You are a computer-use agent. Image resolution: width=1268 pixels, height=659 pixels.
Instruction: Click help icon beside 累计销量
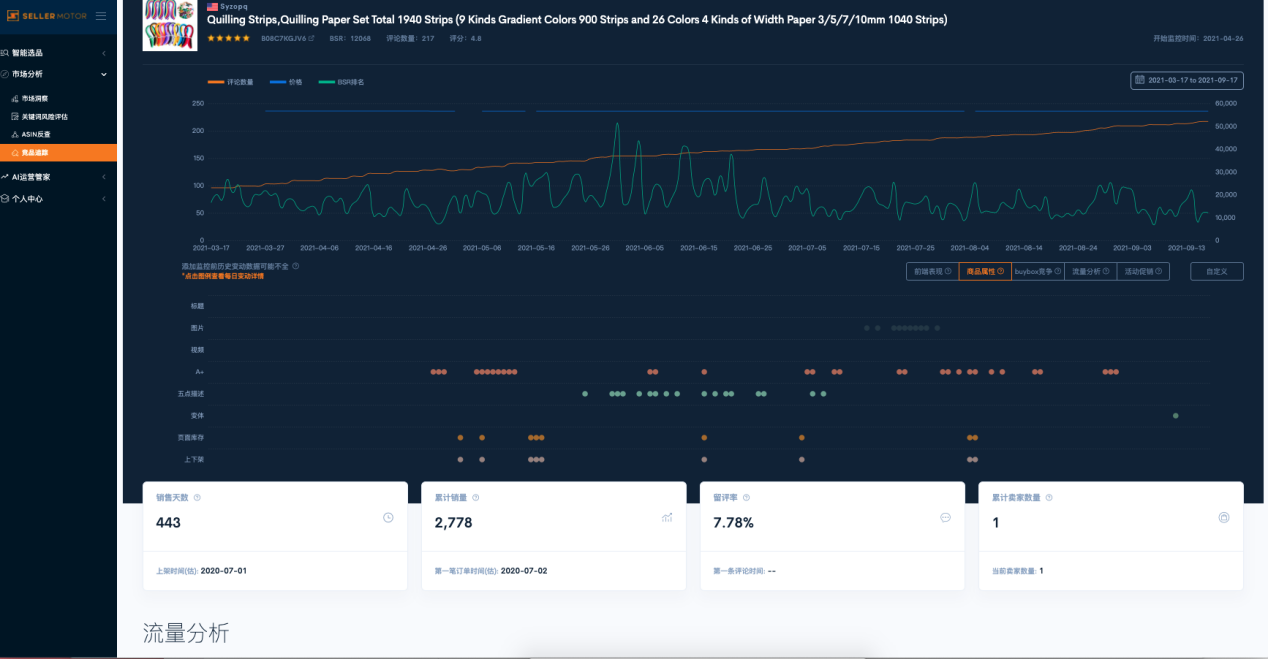(x=475, y=498)
